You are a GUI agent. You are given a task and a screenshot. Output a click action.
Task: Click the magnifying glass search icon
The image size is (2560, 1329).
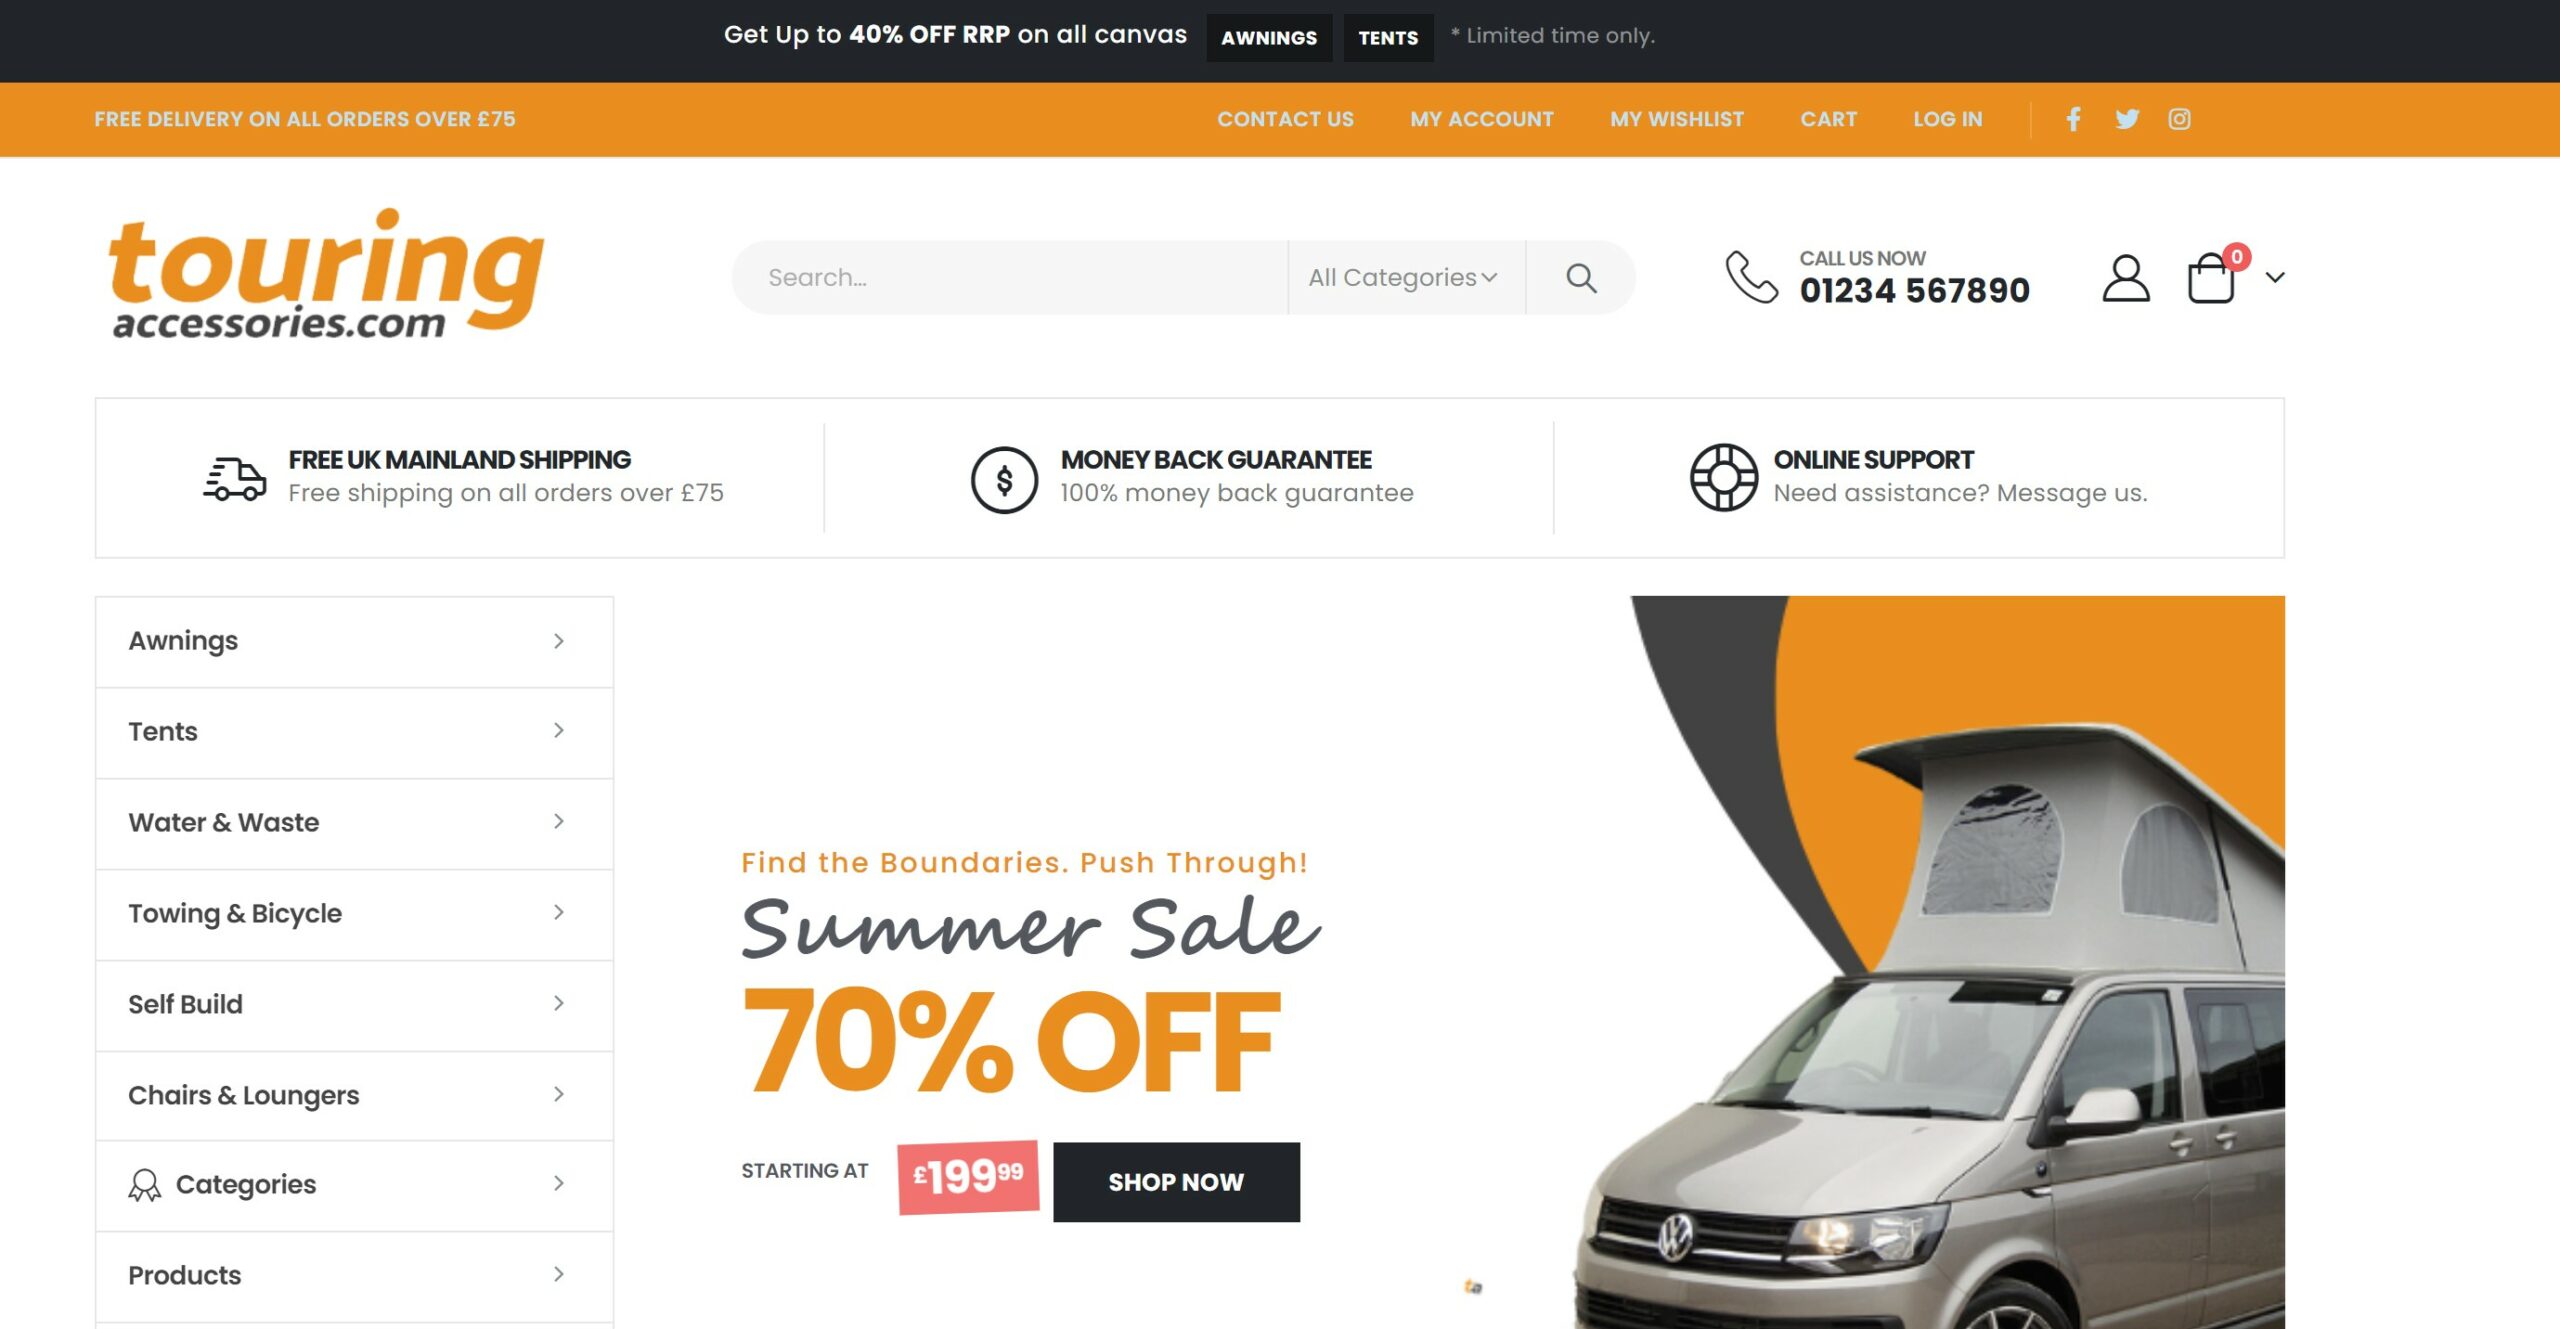point(1581,277)
